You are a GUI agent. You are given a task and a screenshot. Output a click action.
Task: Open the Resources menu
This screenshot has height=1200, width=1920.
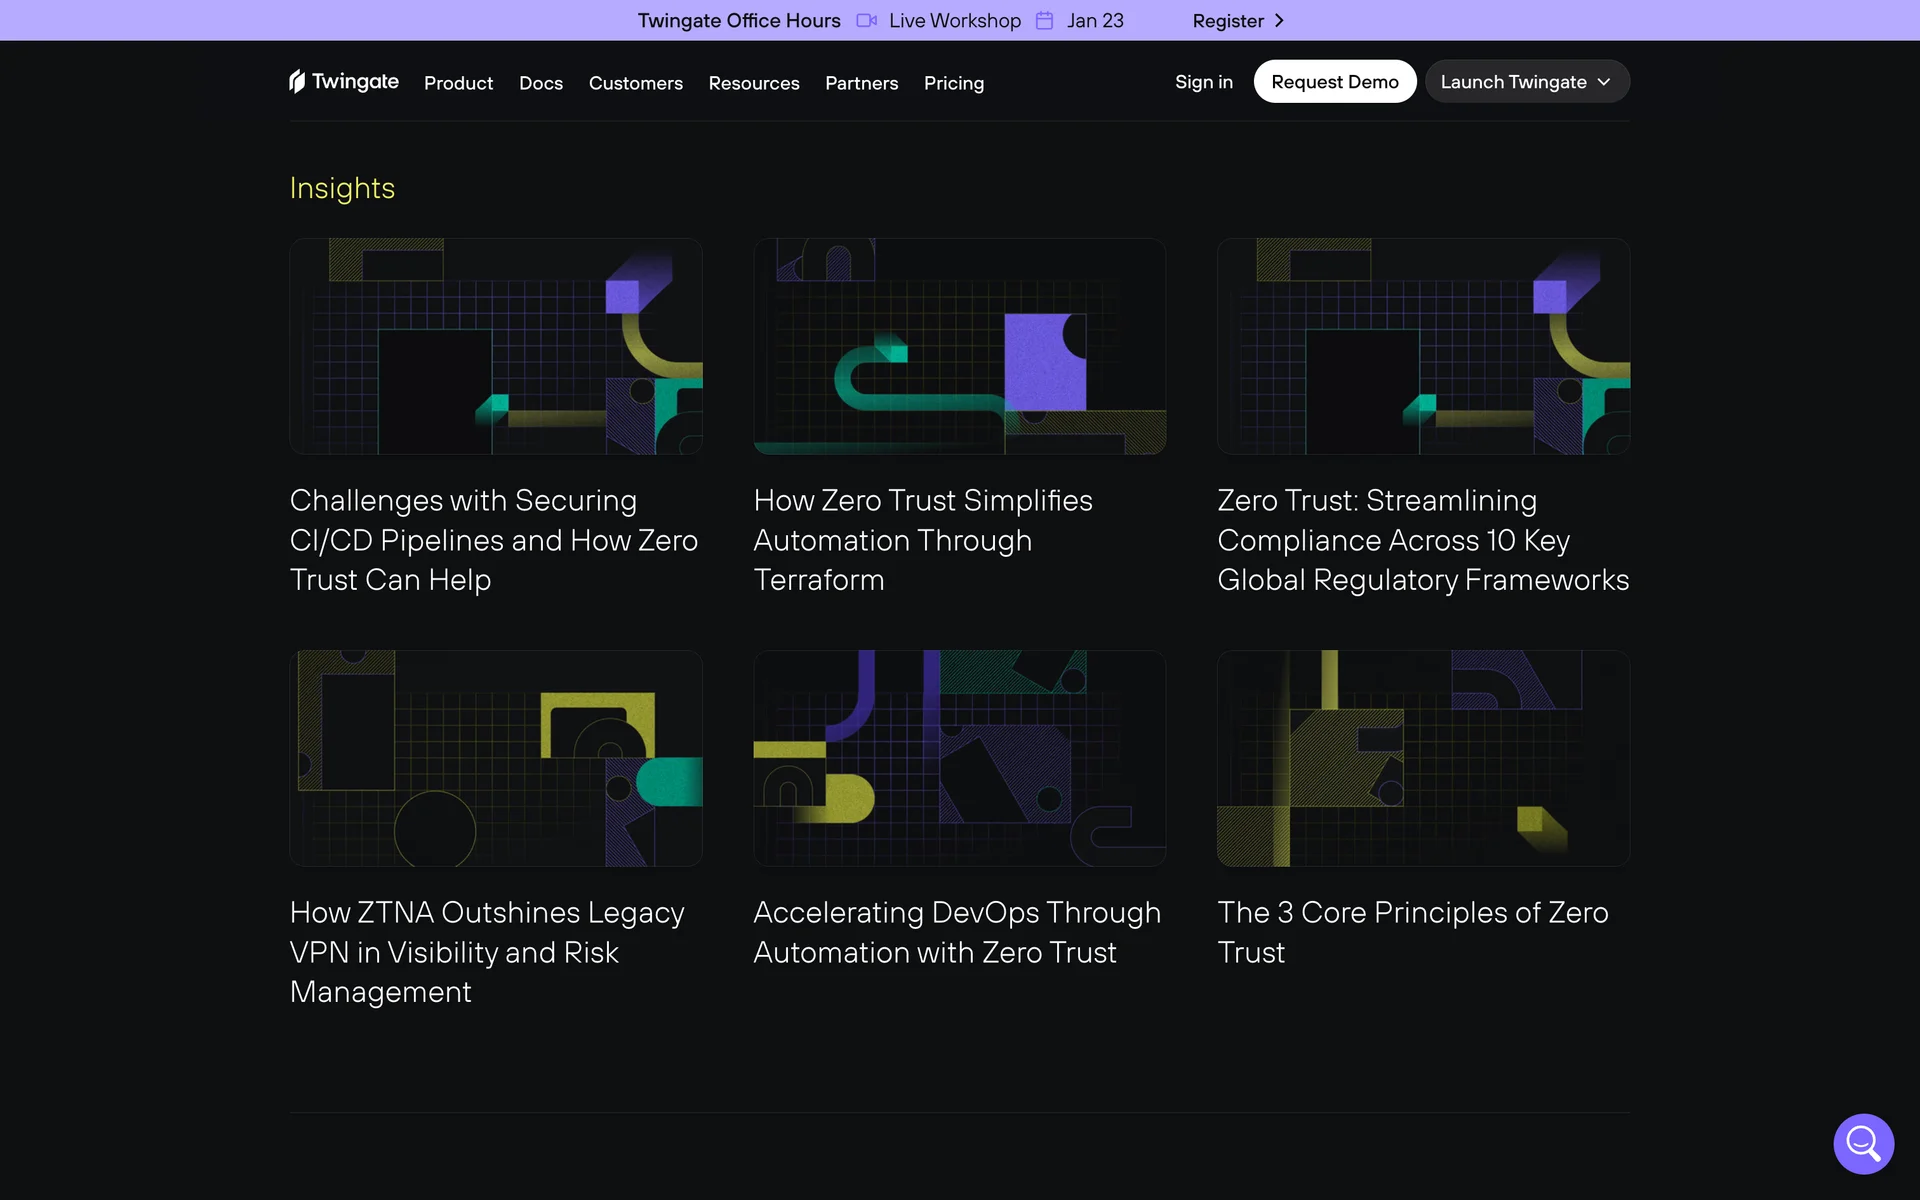753,83
